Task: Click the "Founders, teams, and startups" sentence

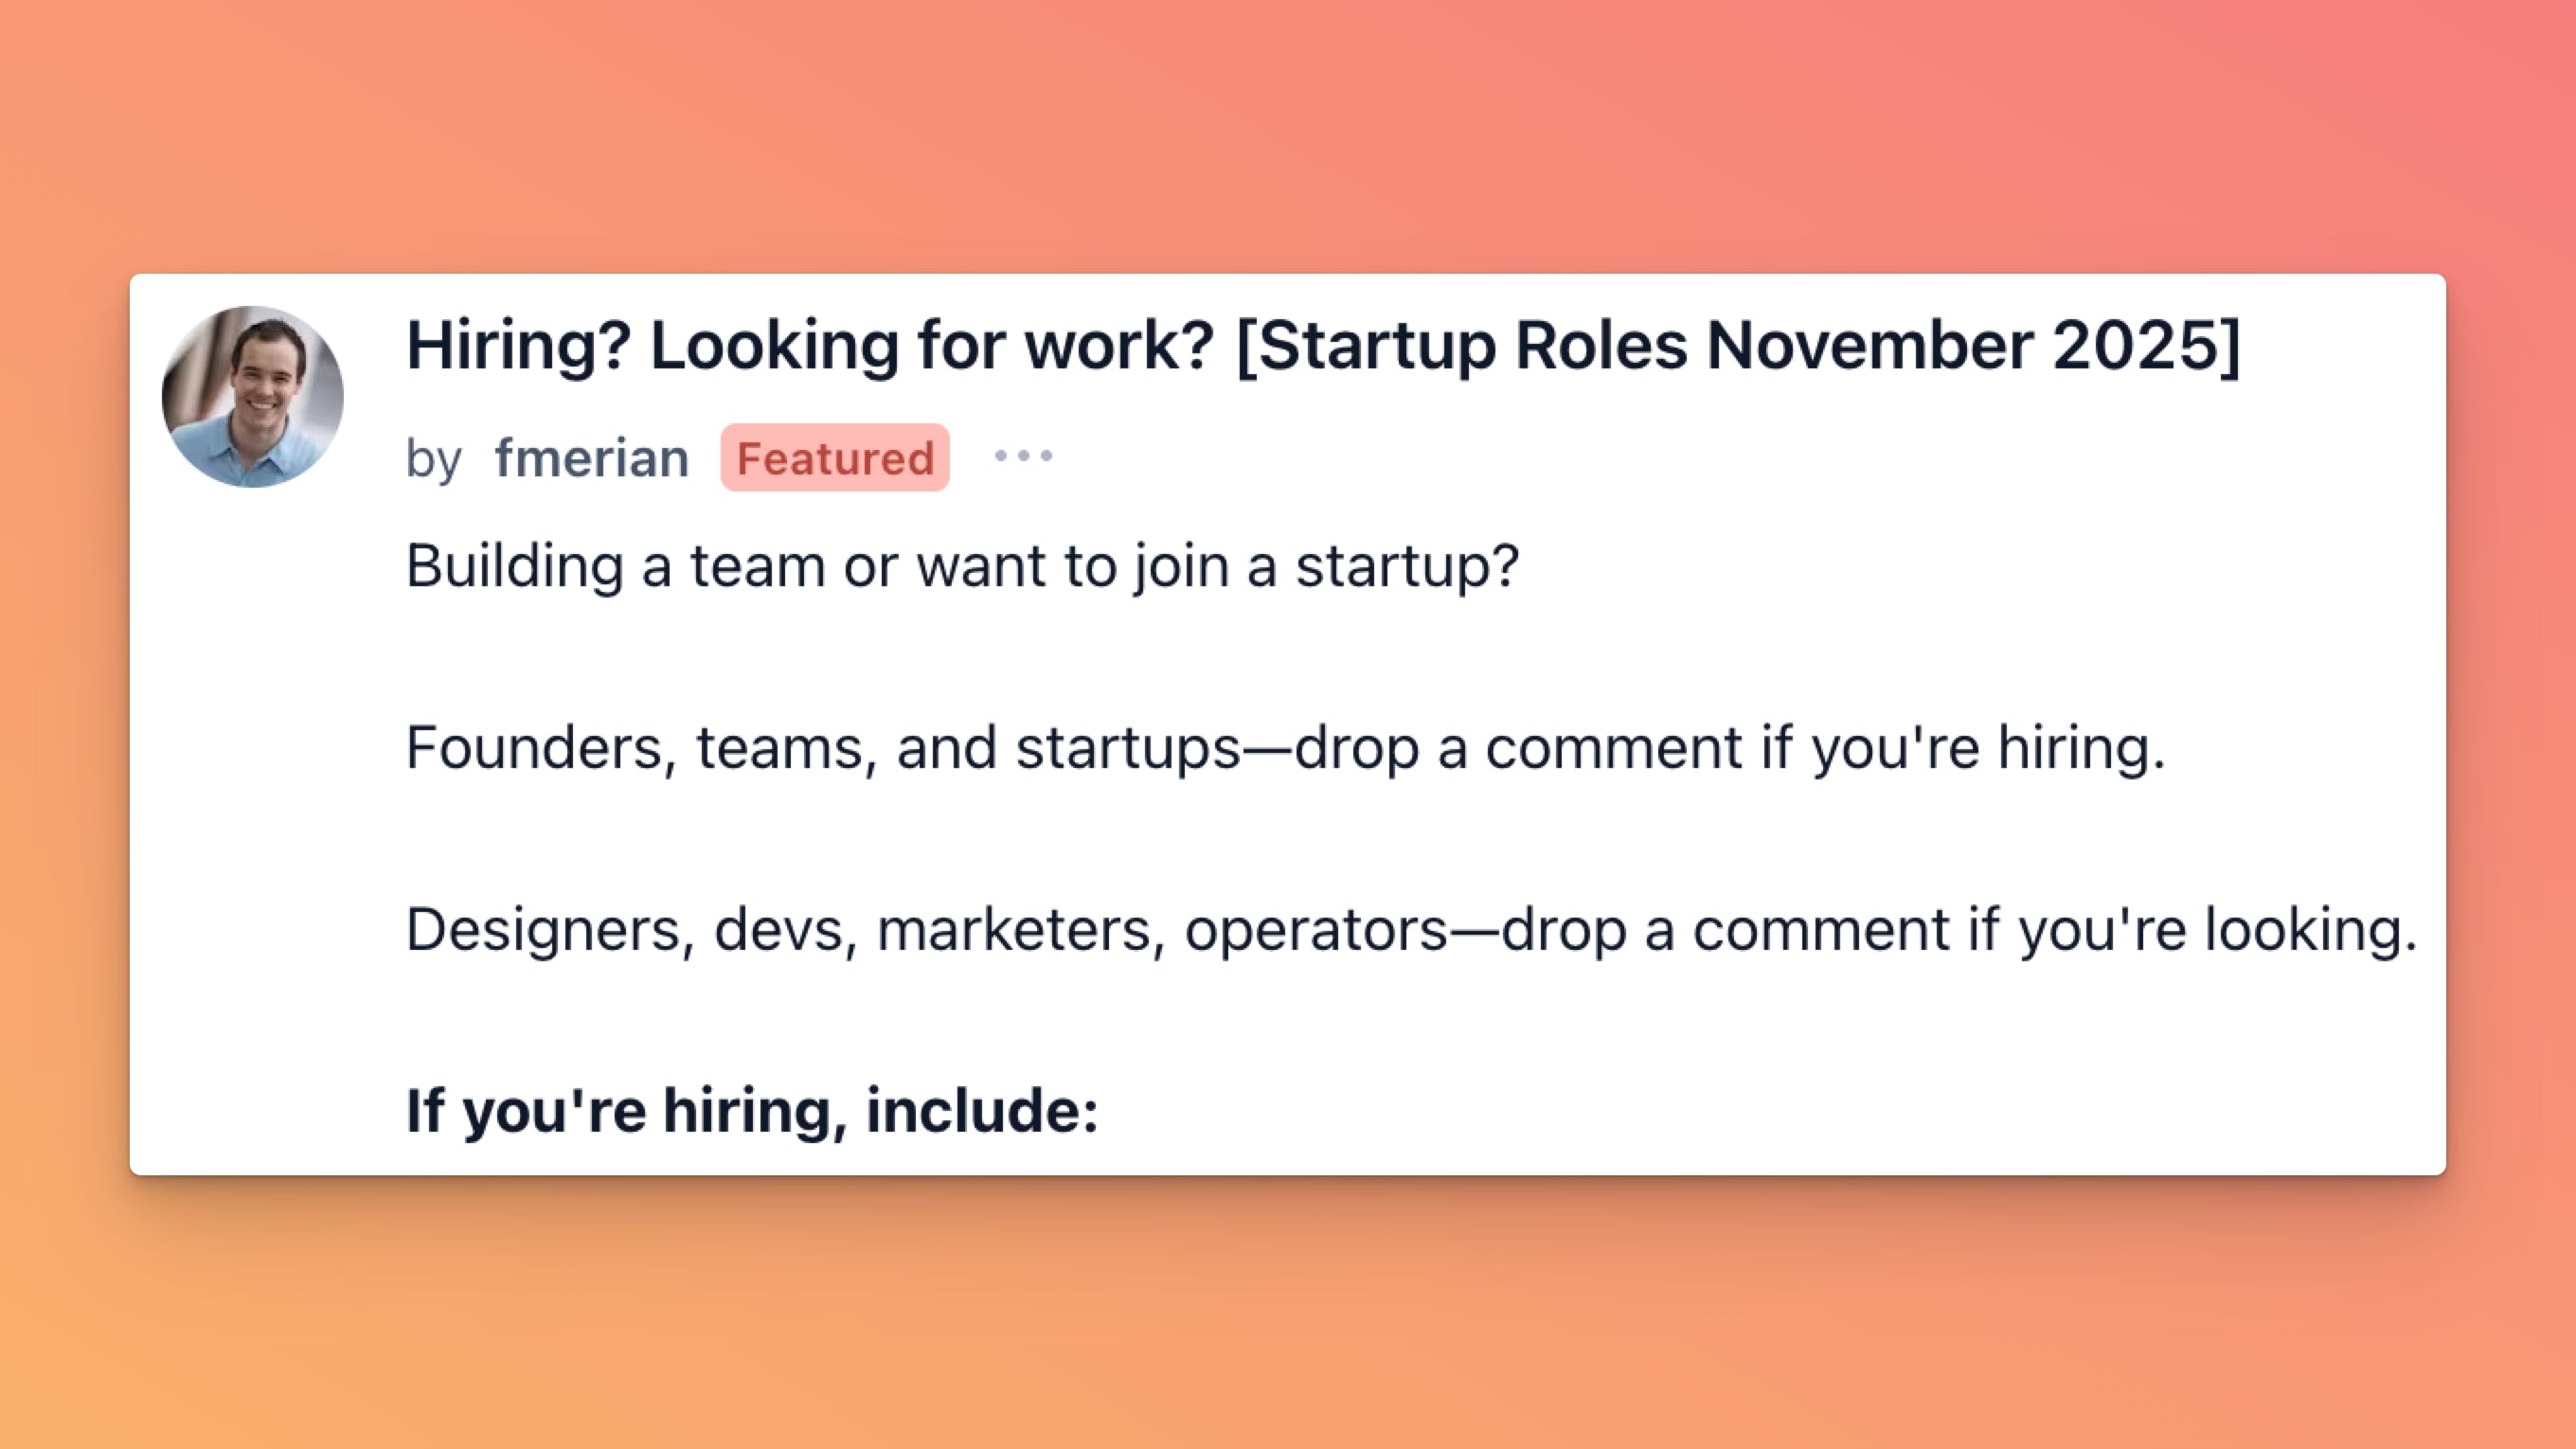Action: click(x=1285, y=748)
